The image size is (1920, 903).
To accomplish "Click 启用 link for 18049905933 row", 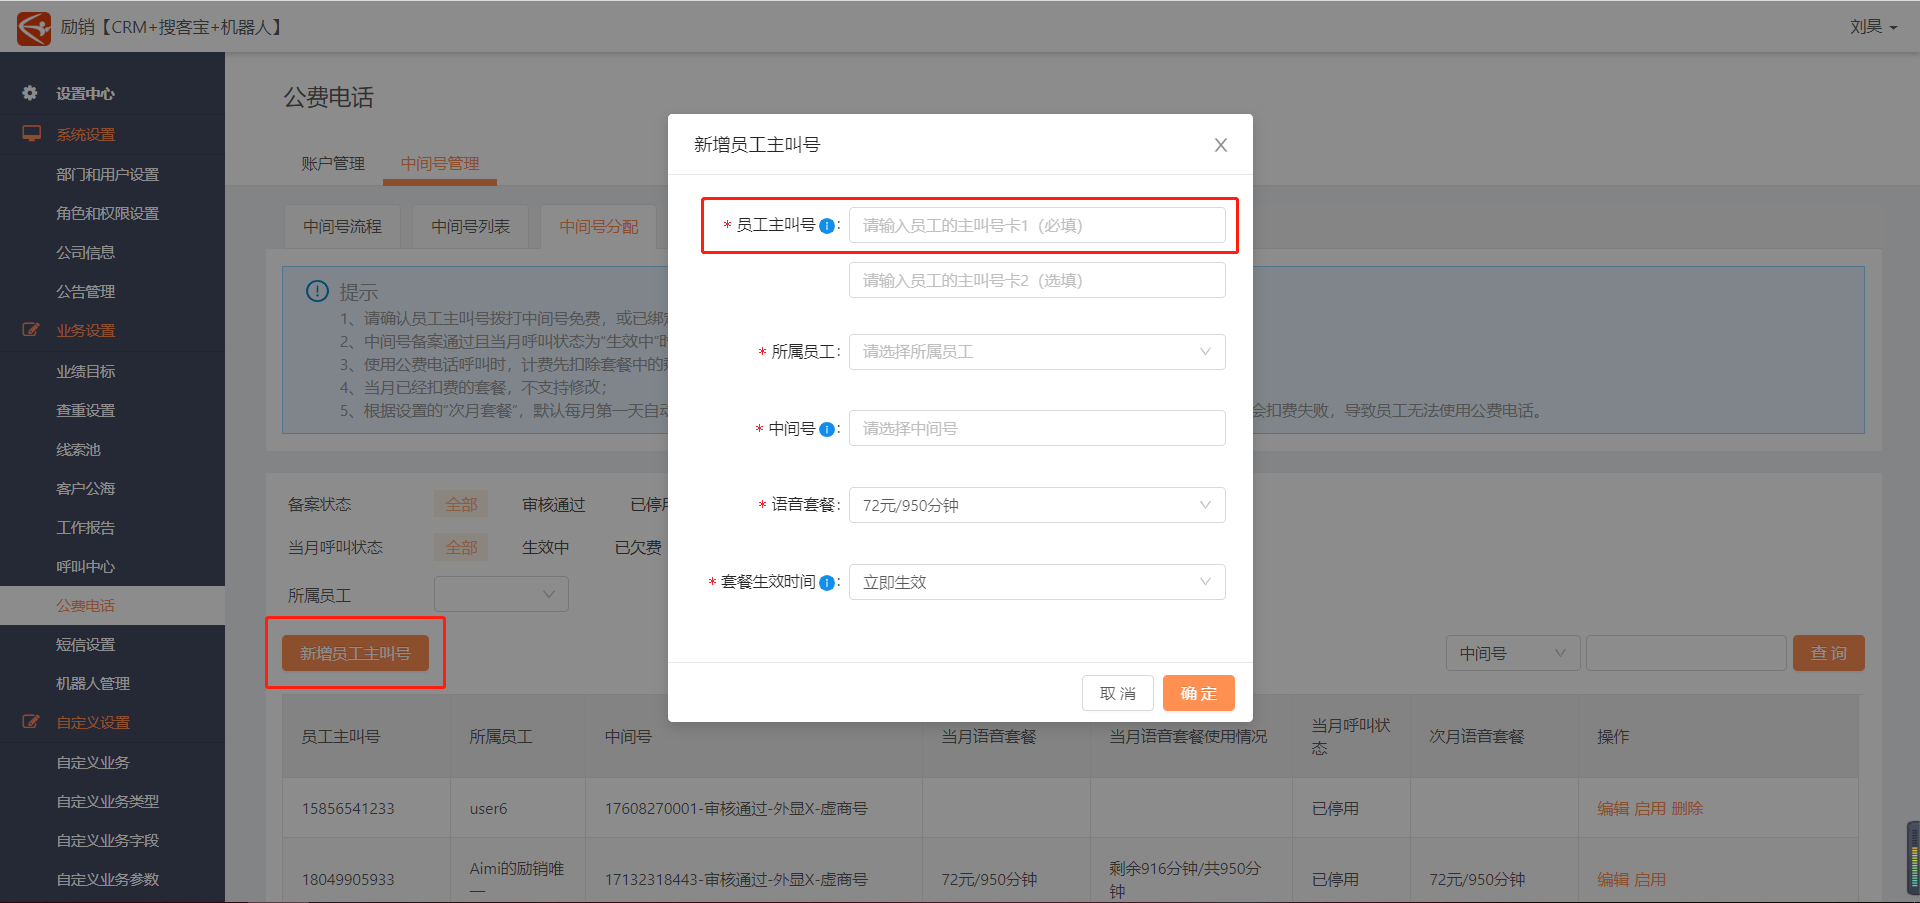I will click(x=1650, y=879).
